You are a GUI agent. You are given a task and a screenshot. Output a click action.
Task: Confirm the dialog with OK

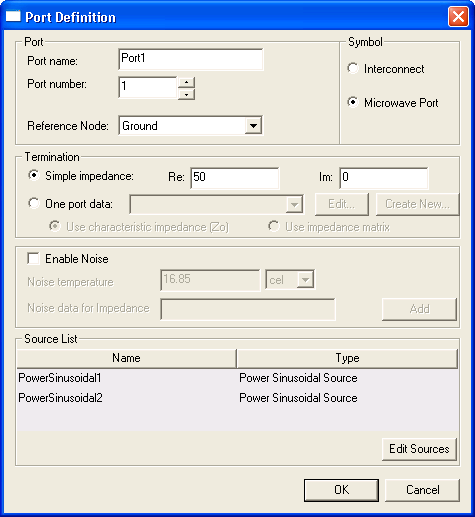[x=341, y=490]
